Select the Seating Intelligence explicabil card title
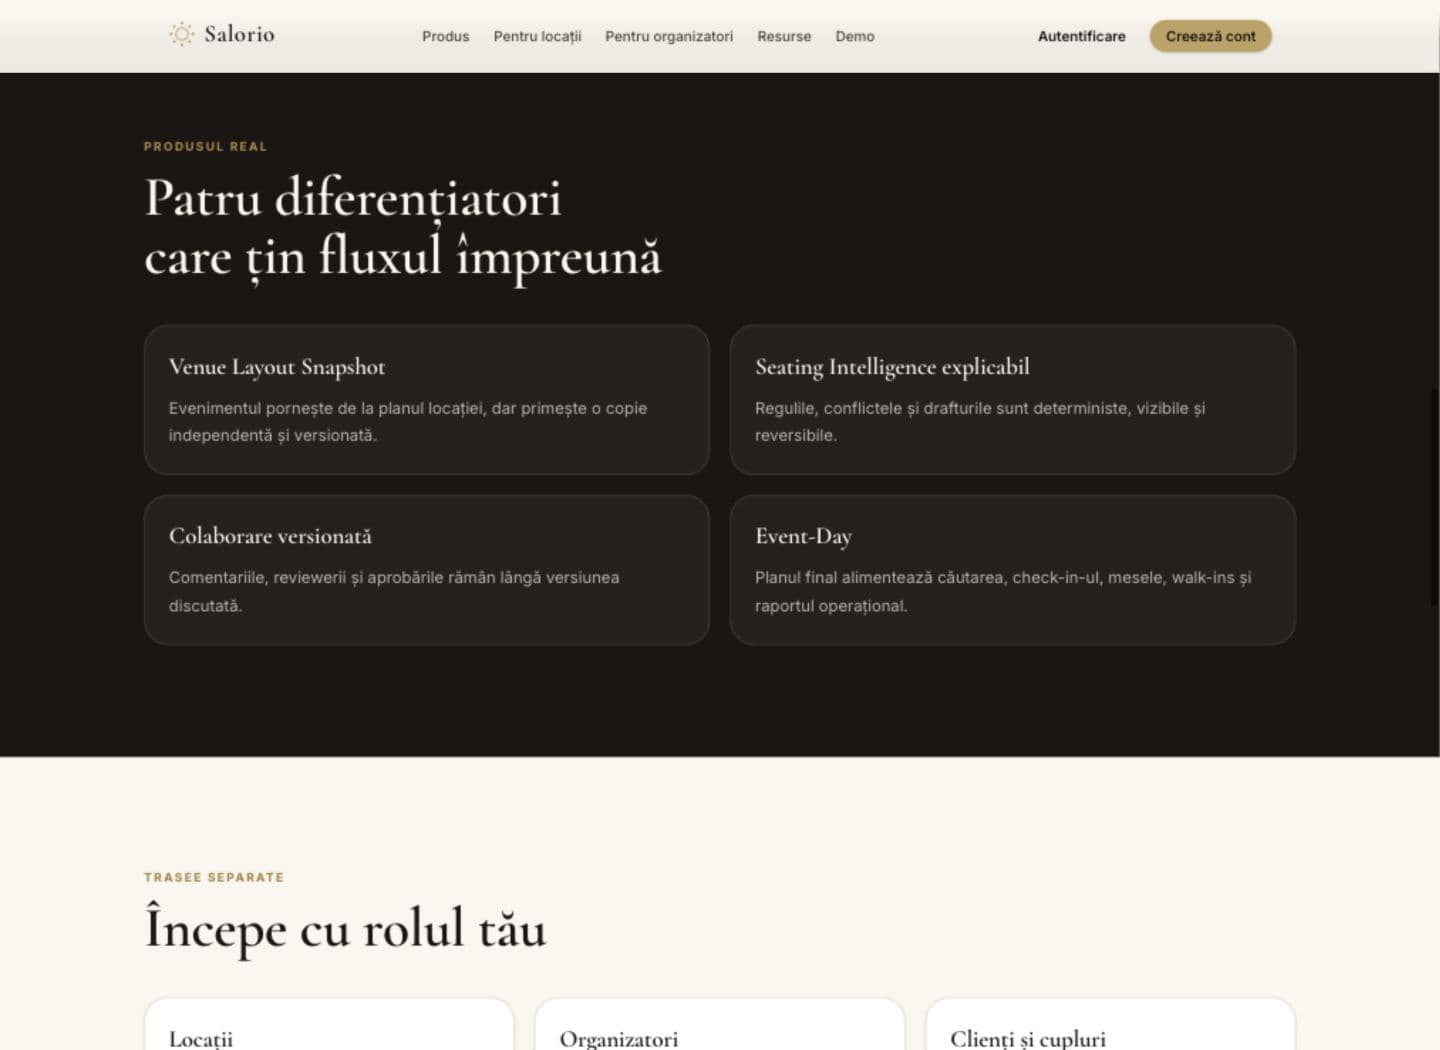 point(892,367)
